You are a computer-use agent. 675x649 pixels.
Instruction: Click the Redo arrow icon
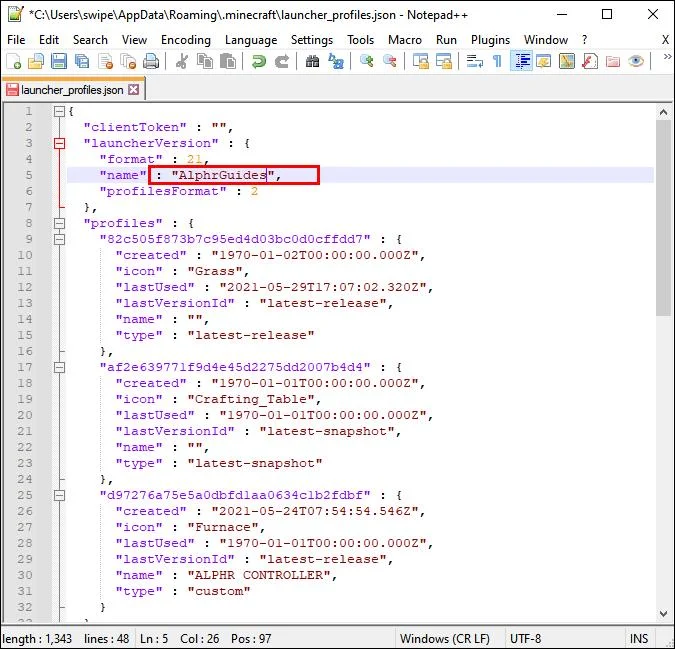(282, 61)
